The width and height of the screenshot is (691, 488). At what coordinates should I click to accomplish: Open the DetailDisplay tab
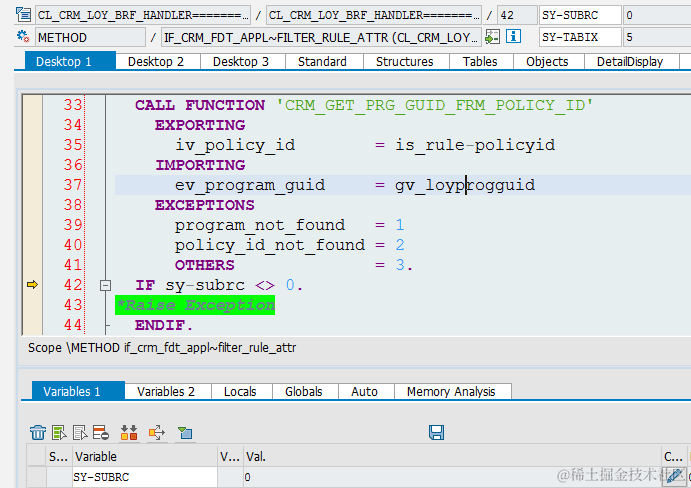pyautogui.click(x=630, y=61)
